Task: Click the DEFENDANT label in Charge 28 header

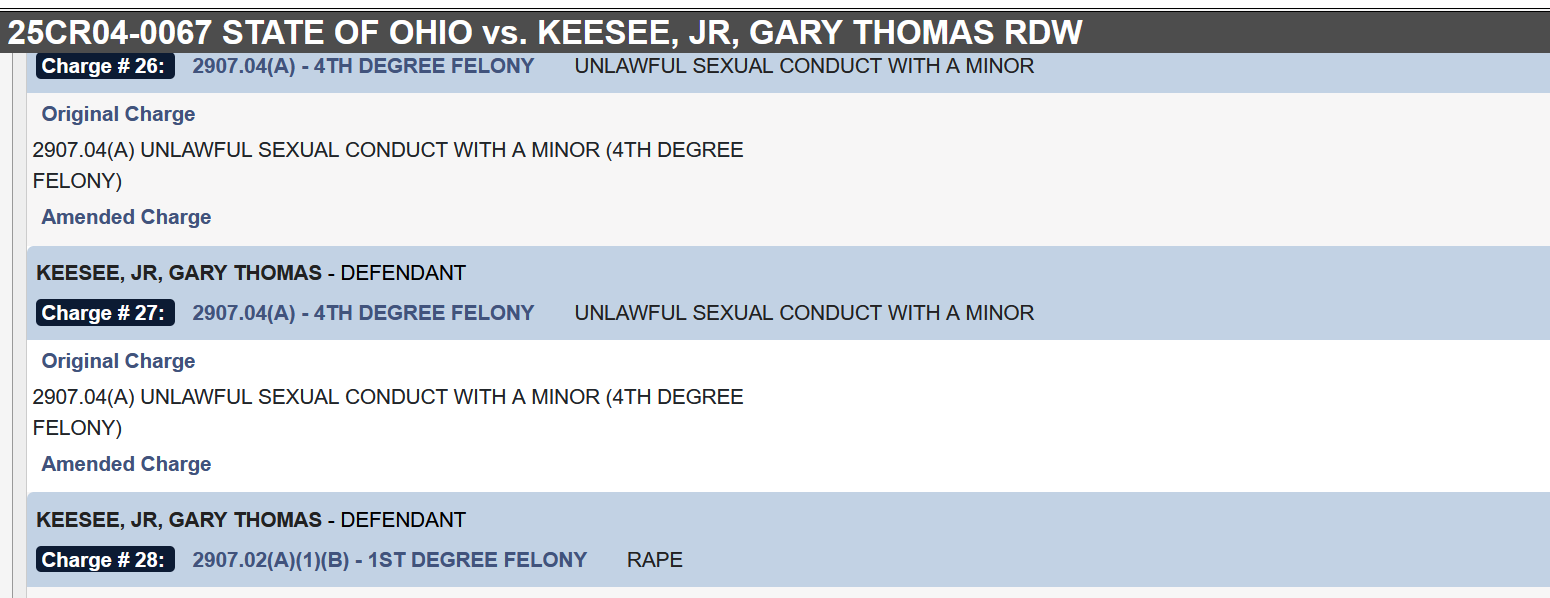Action: click(x=403, y=520)
